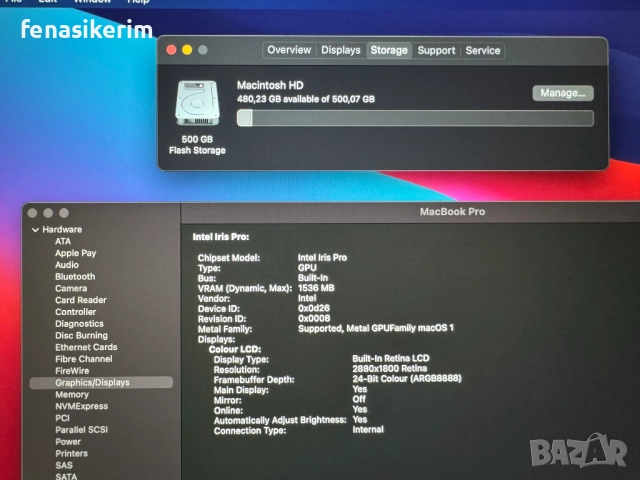Click the Intel Iris Pro heading

click(x=221, y=237)
